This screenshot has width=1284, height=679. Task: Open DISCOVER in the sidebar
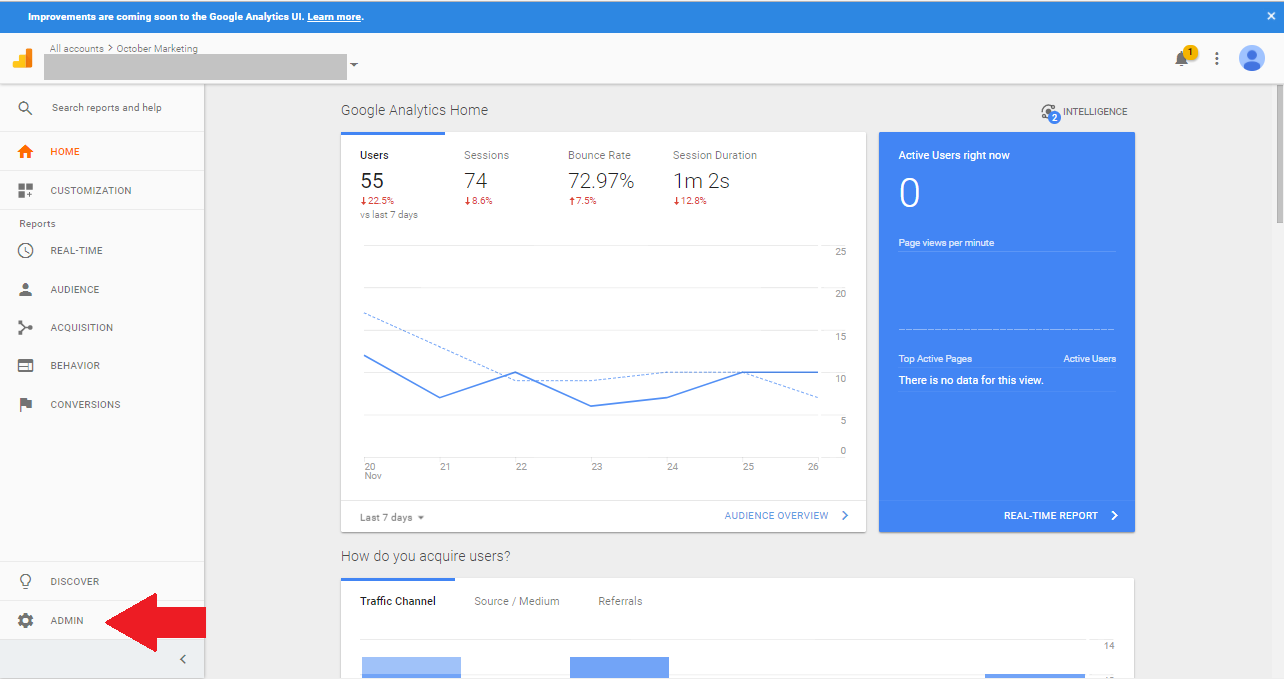(x=75, y=582)
